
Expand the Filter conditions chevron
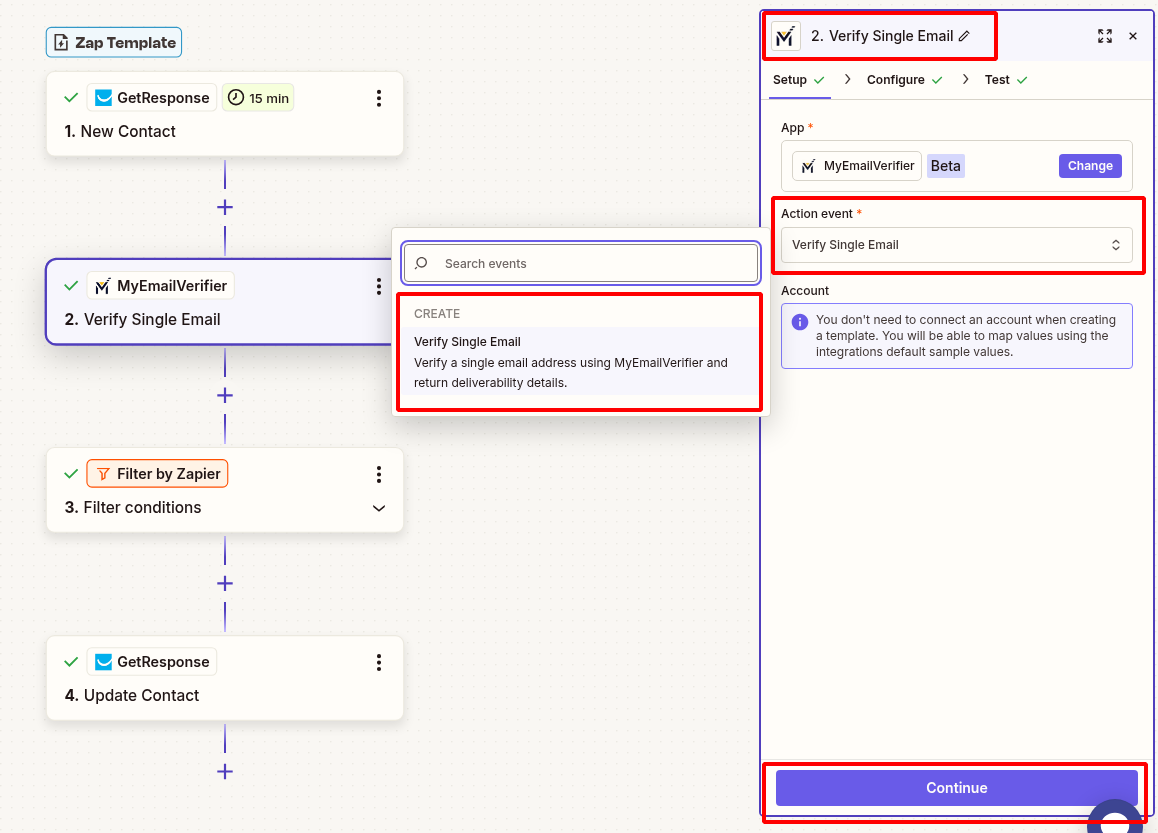coord(378,508)
